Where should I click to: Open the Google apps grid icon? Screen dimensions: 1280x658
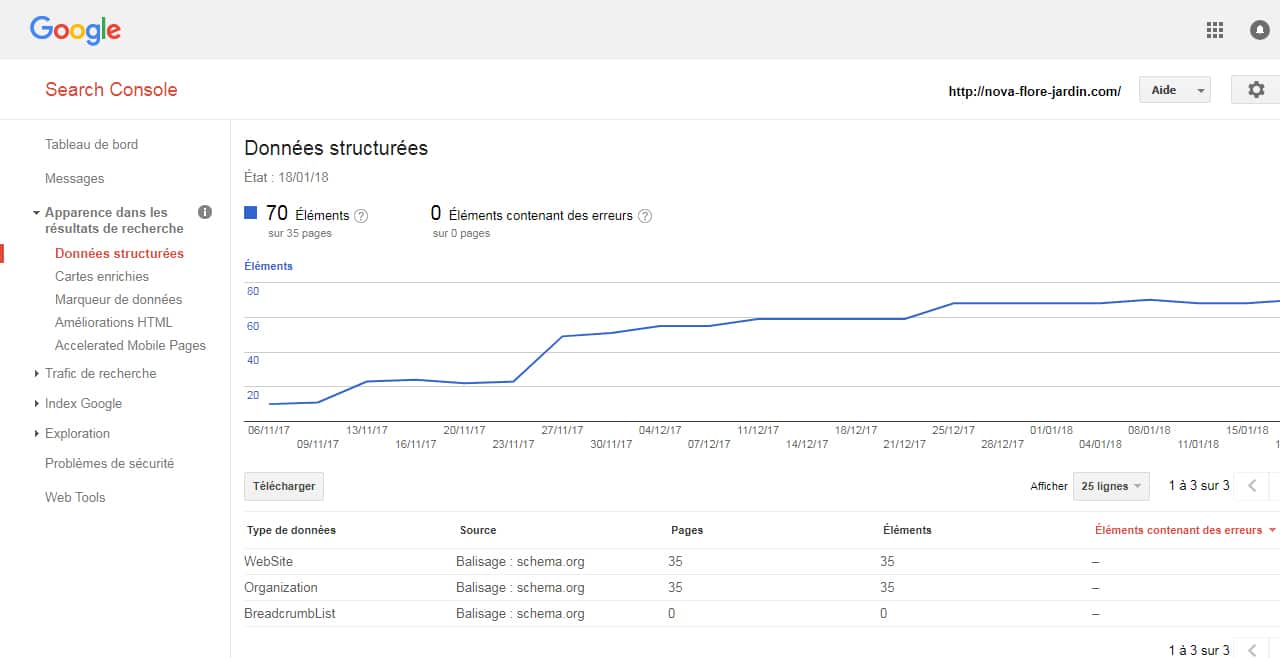pyautogui.click(x=1215, y=30)
